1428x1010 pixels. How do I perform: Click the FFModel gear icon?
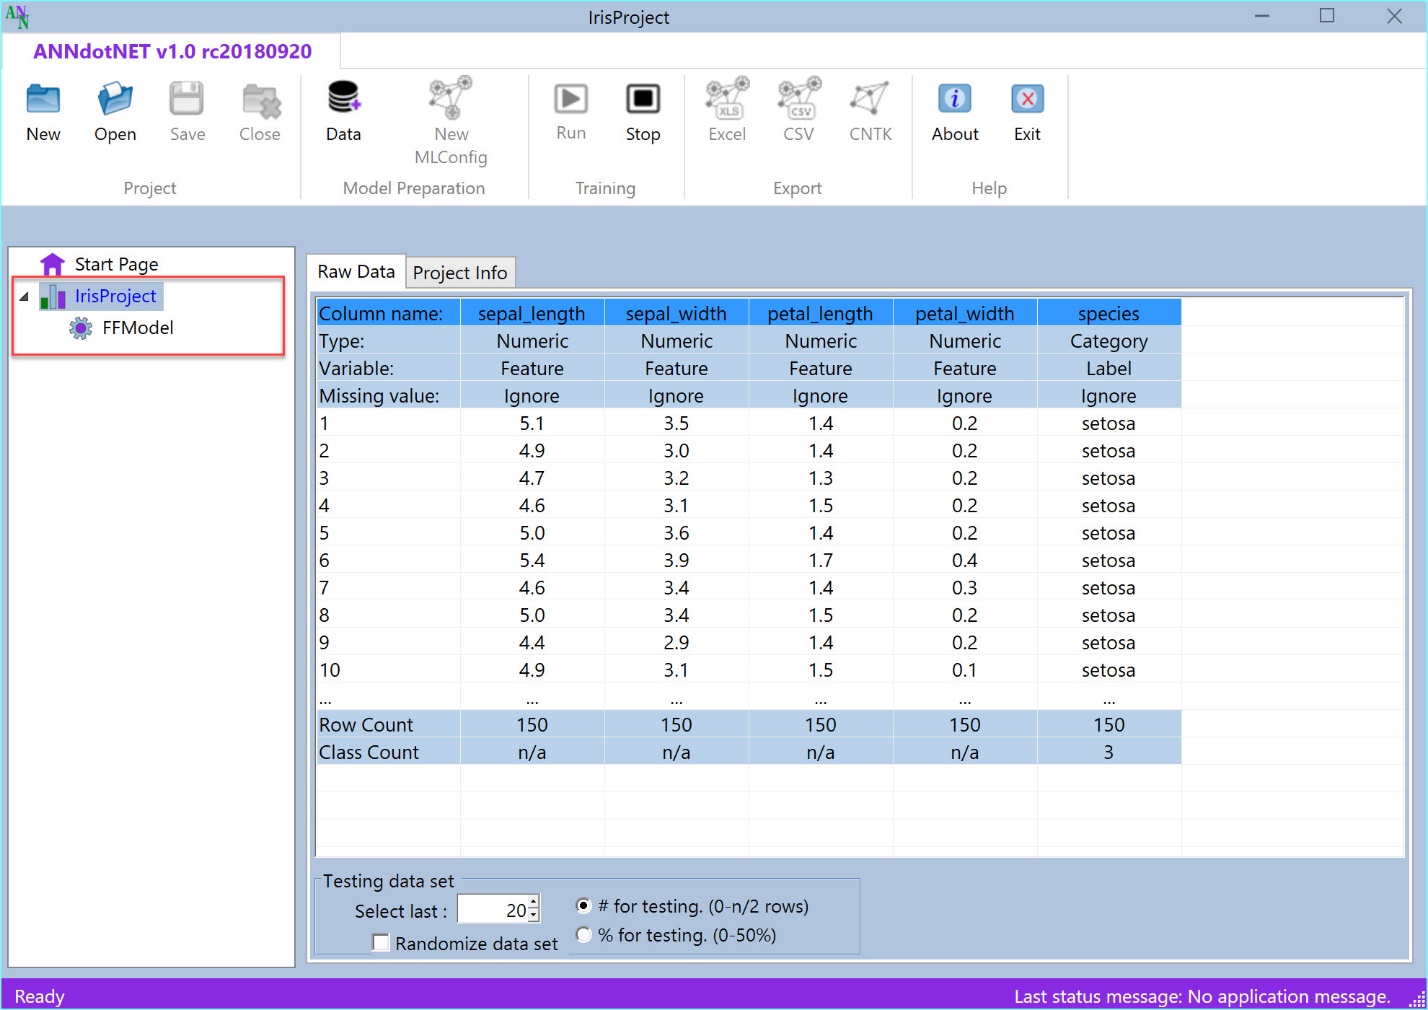click(81, 328)
